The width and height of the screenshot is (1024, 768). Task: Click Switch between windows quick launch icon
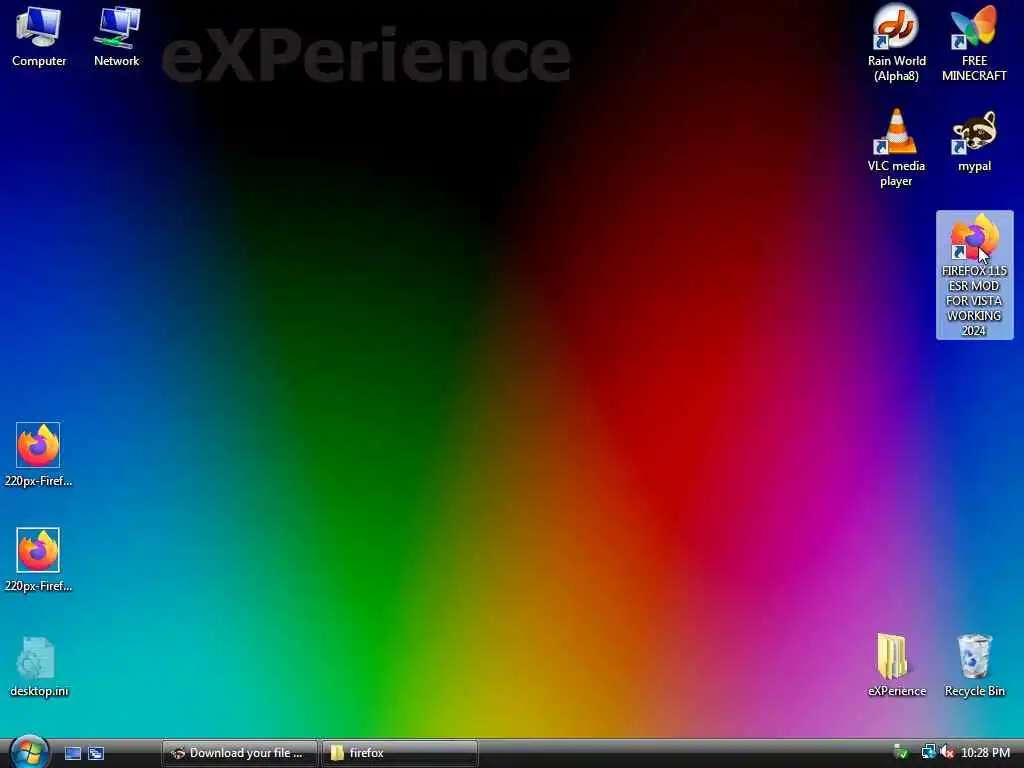point(96,753)
